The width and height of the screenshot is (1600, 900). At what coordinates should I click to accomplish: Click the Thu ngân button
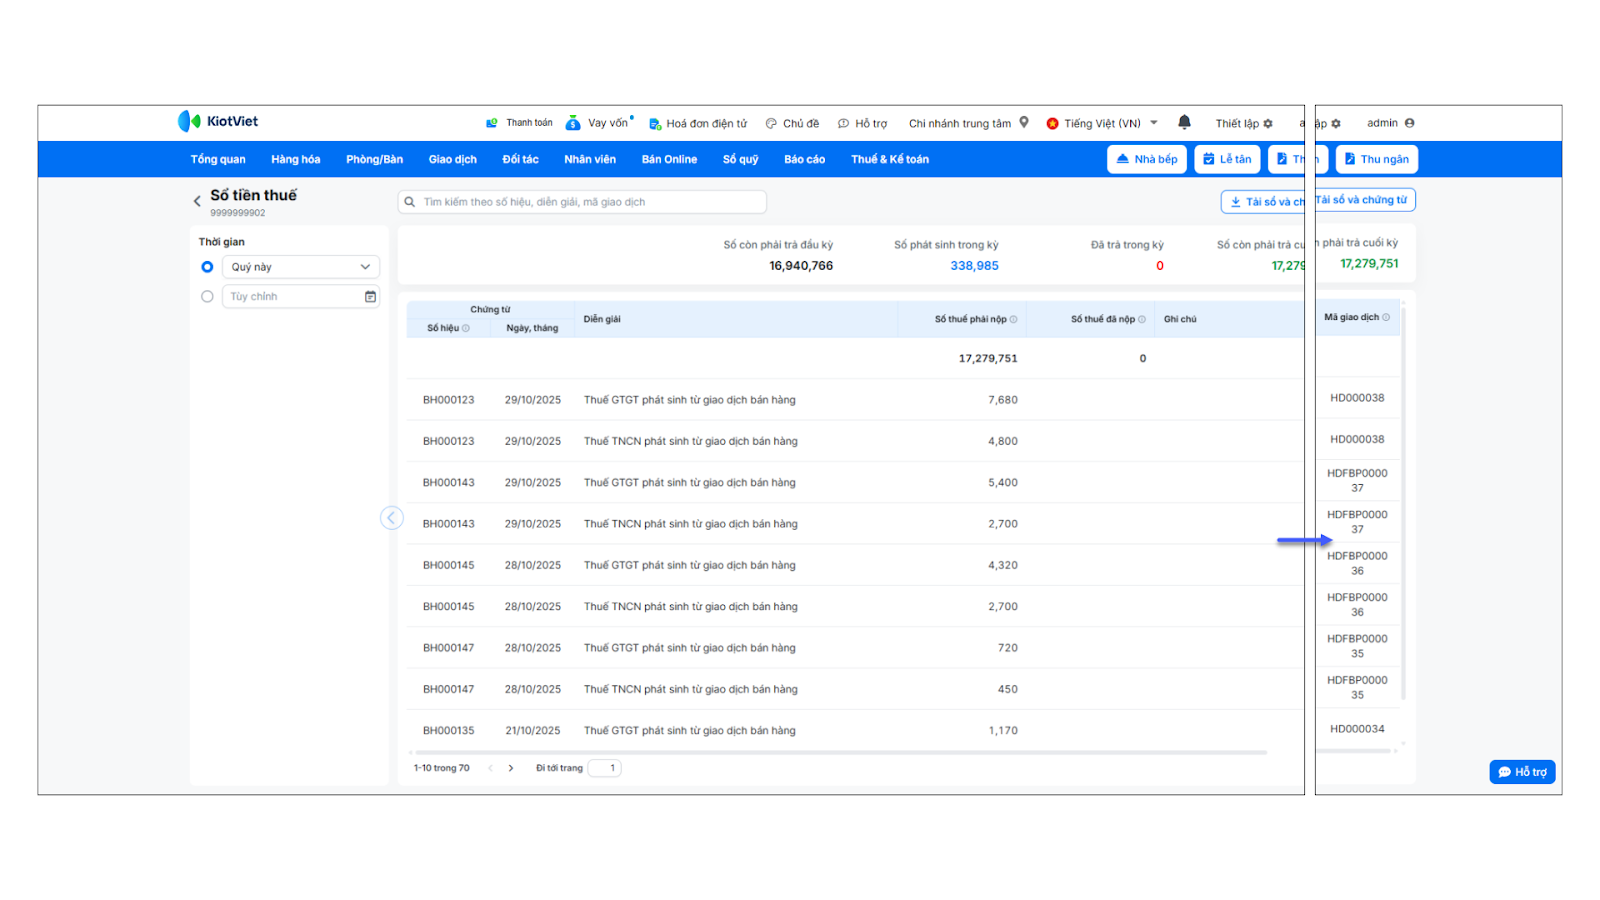1376,160
